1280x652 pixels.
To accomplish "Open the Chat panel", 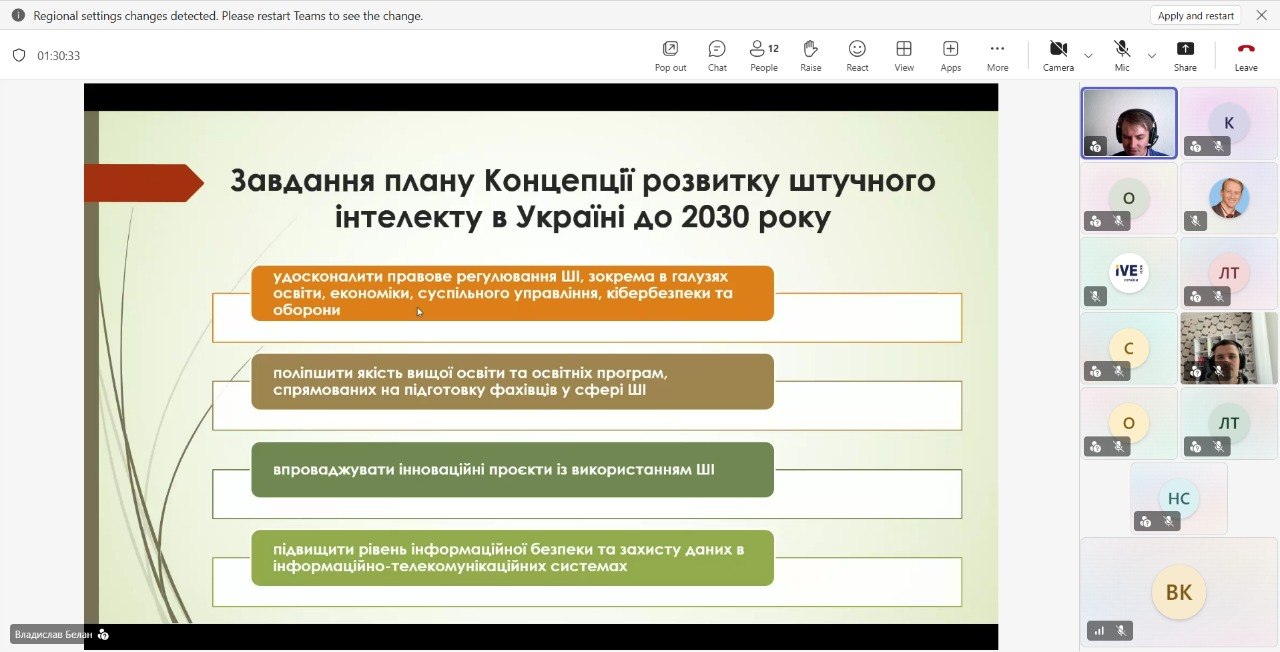I will coord(717,56).
